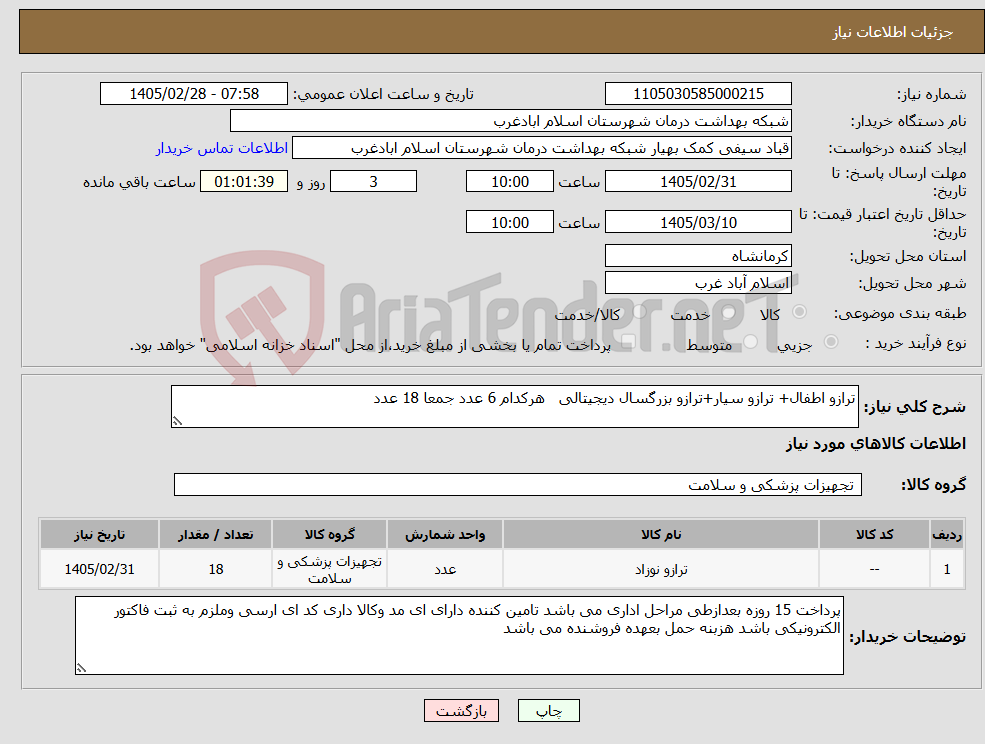Click the delivery city field اسلام آباد غرب
985x744 pixels.
(x=698, y=283)
